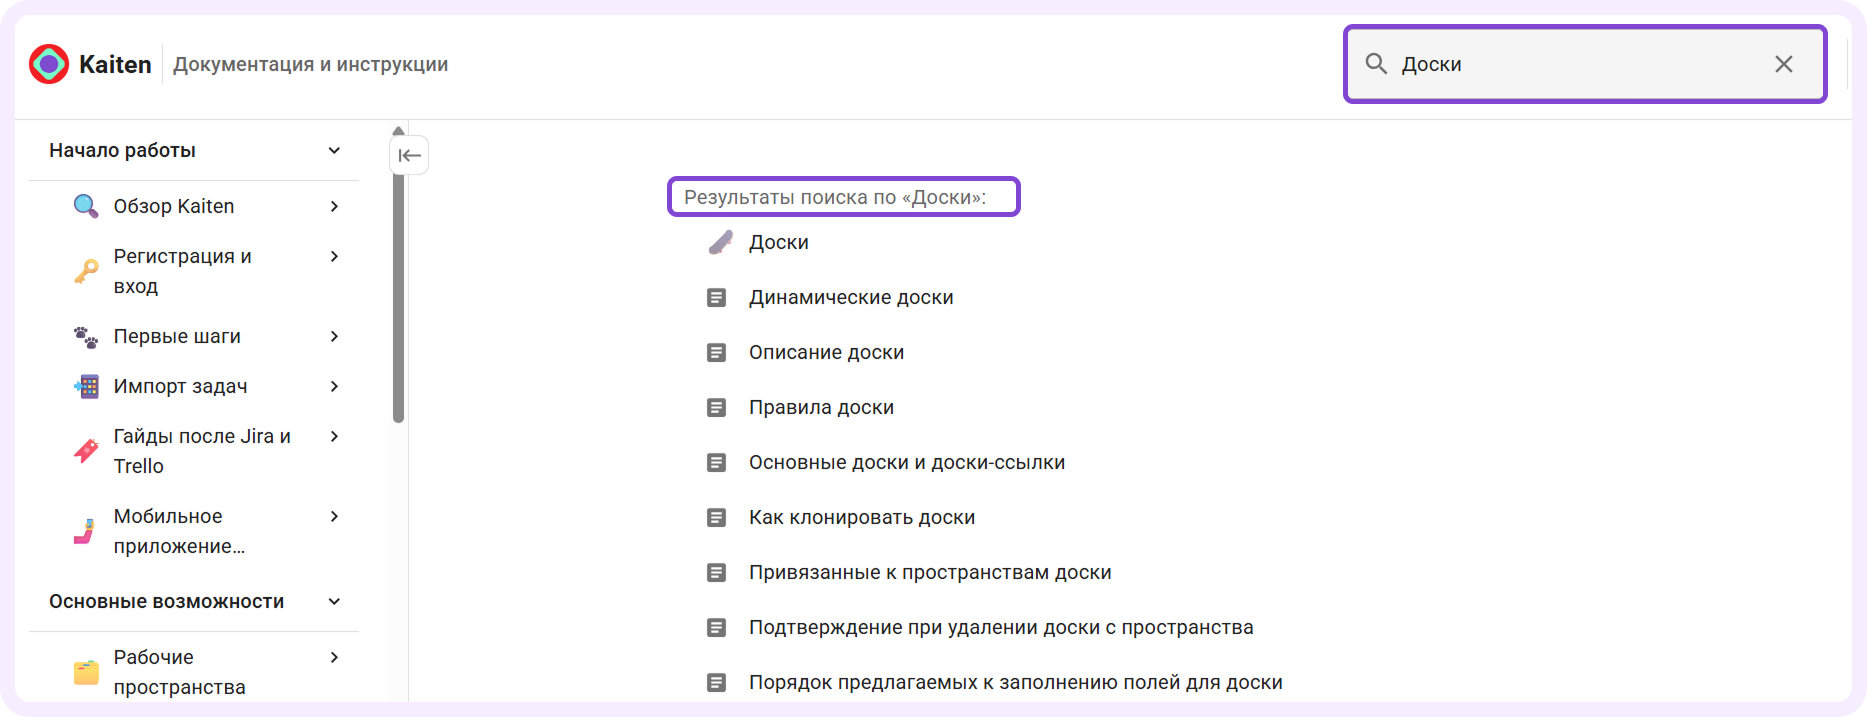The width and height of the screenshot is (1867, 717).
Task: Open Мобильное приложение sidebar item
Action: click(179, 531)
